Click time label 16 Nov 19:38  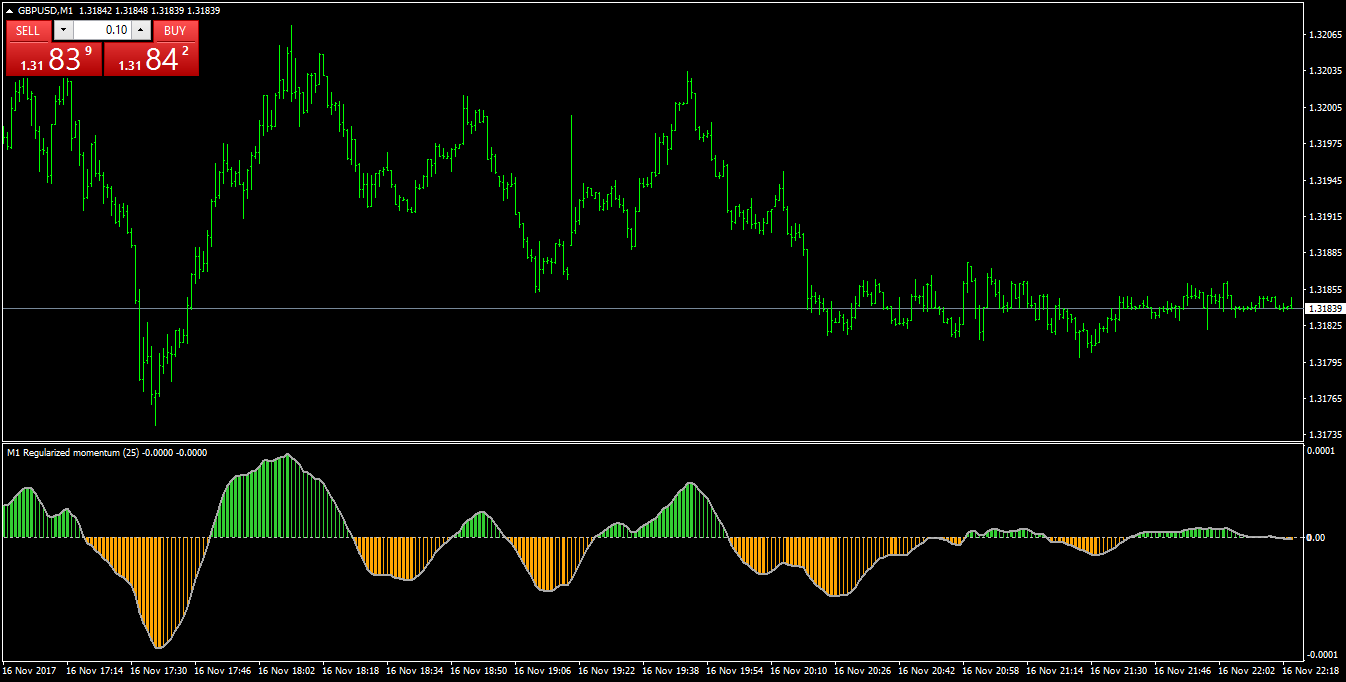[671, 671]
